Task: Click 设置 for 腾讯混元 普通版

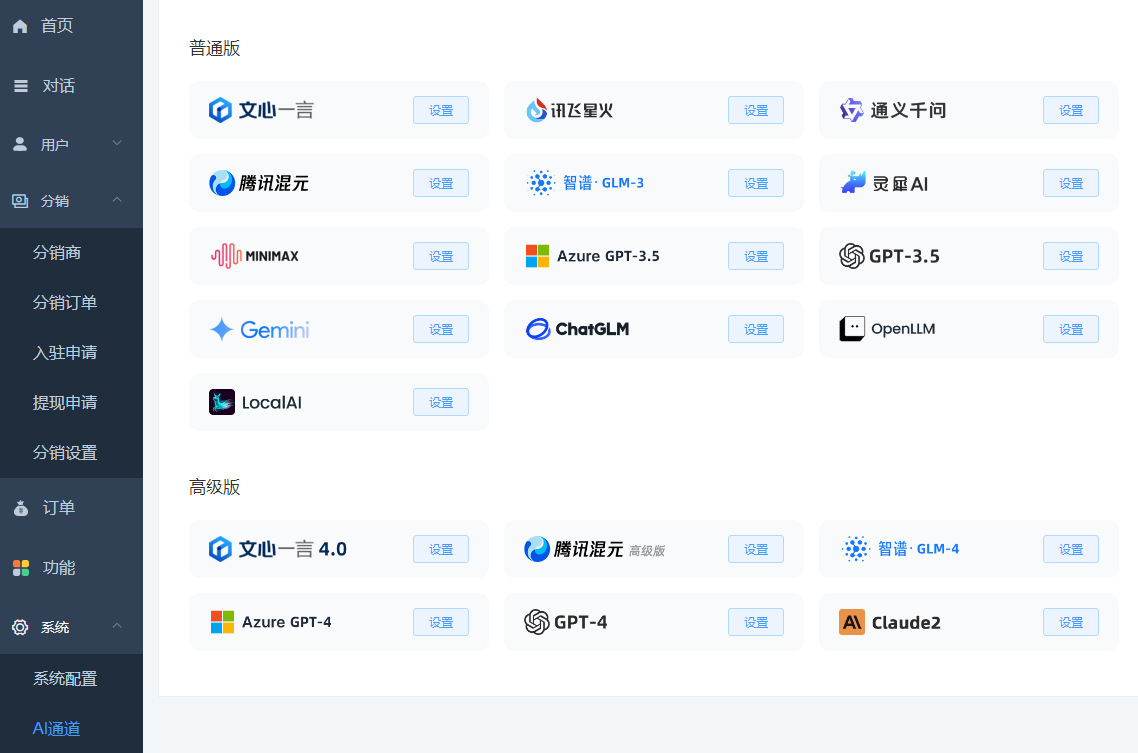Action: click(441, 183)
